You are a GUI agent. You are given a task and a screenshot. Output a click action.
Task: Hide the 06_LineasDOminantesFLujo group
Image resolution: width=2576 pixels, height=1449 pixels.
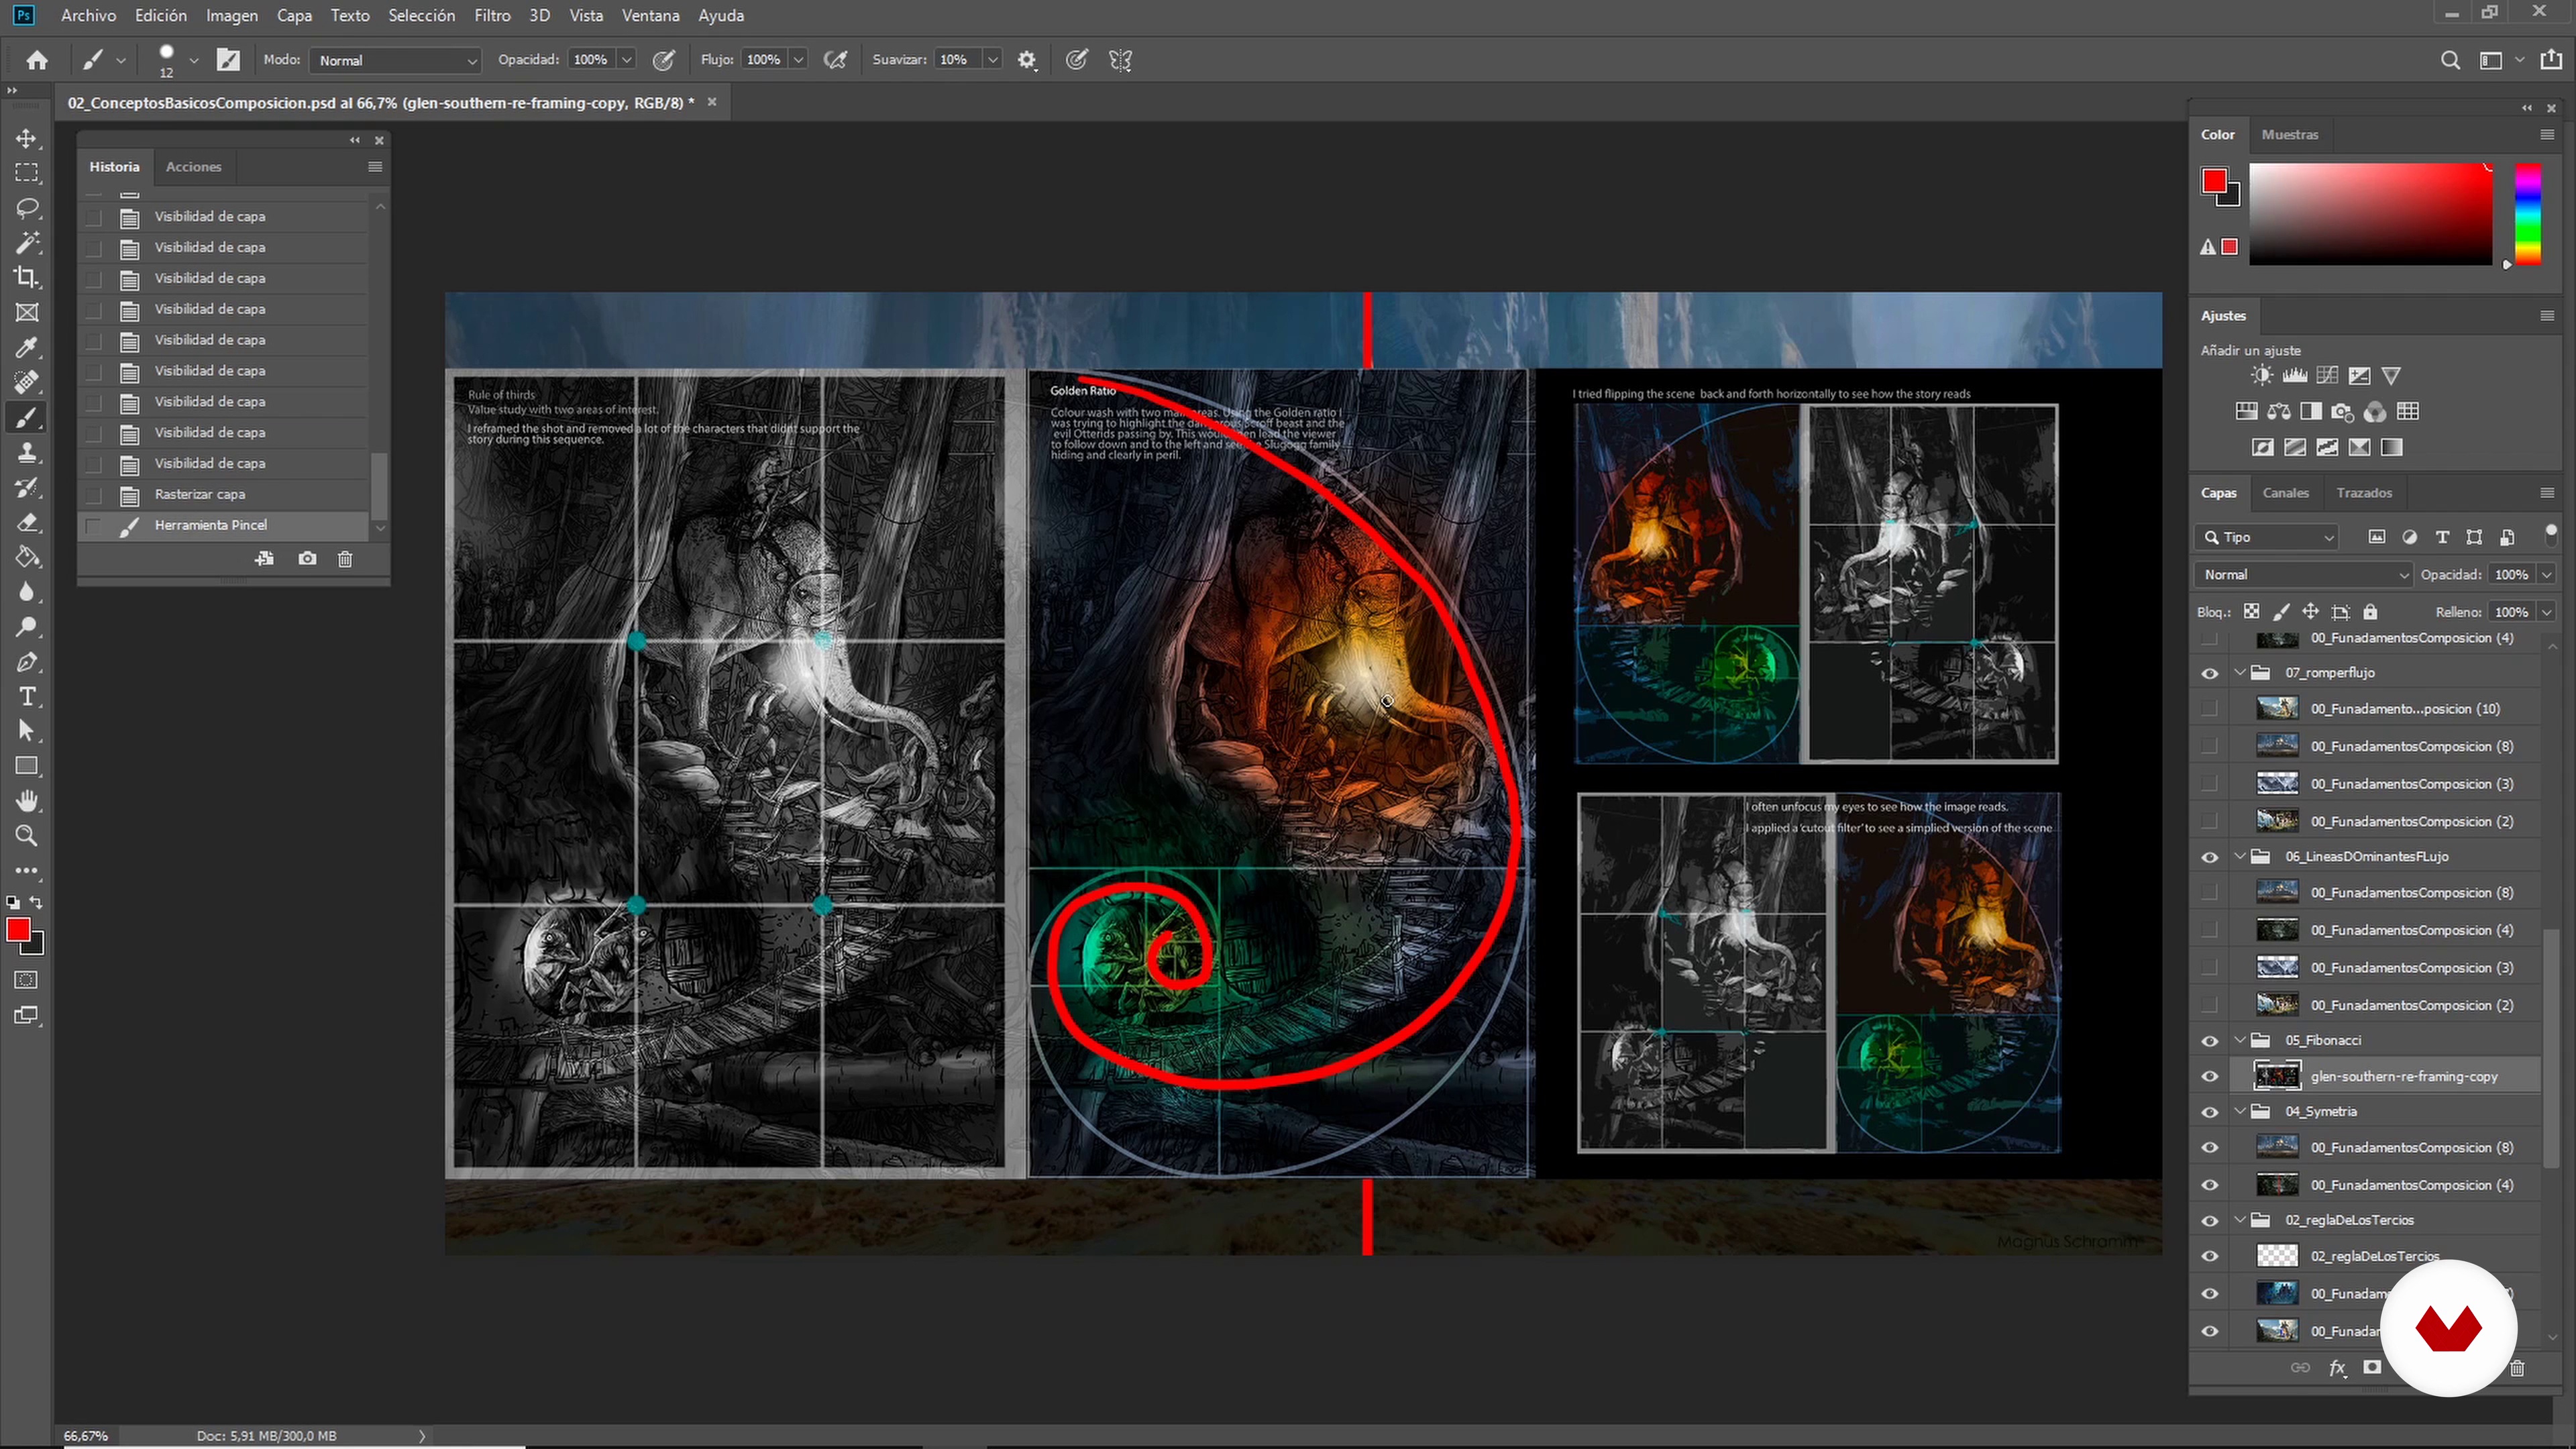tap(2210, 857)
